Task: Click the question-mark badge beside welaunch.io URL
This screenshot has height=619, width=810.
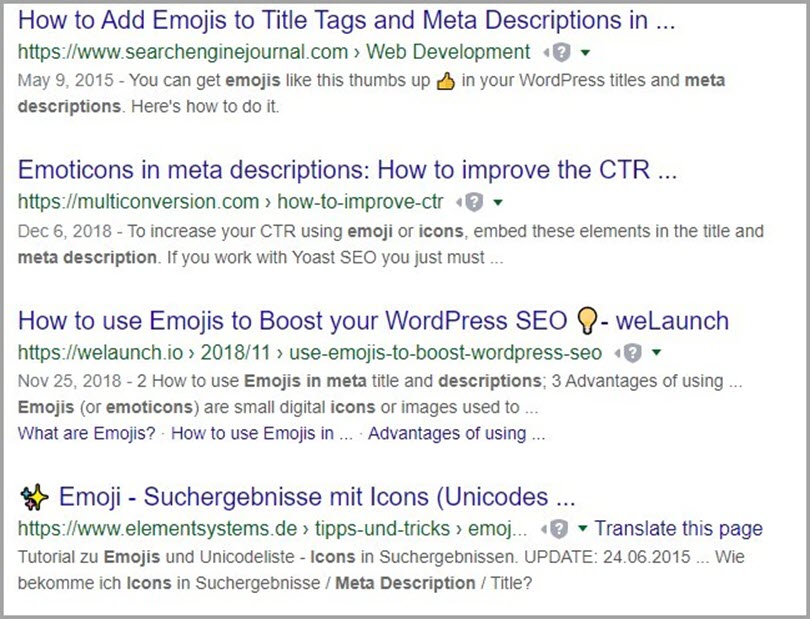Action: tap(632, 353)
